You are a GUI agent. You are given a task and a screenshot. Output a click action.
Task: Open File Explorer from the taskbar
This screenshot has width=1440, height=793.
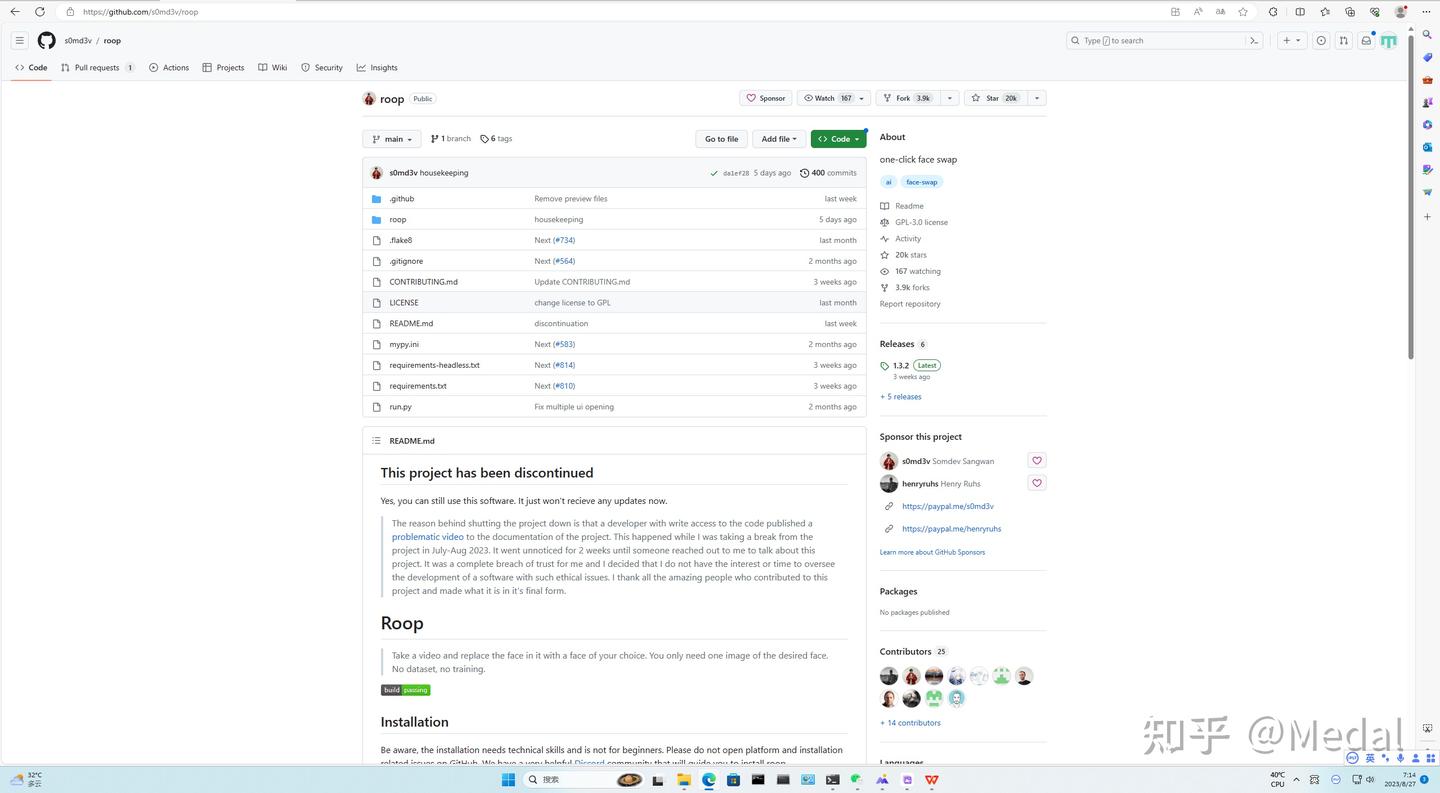click(x=684, y=780)
